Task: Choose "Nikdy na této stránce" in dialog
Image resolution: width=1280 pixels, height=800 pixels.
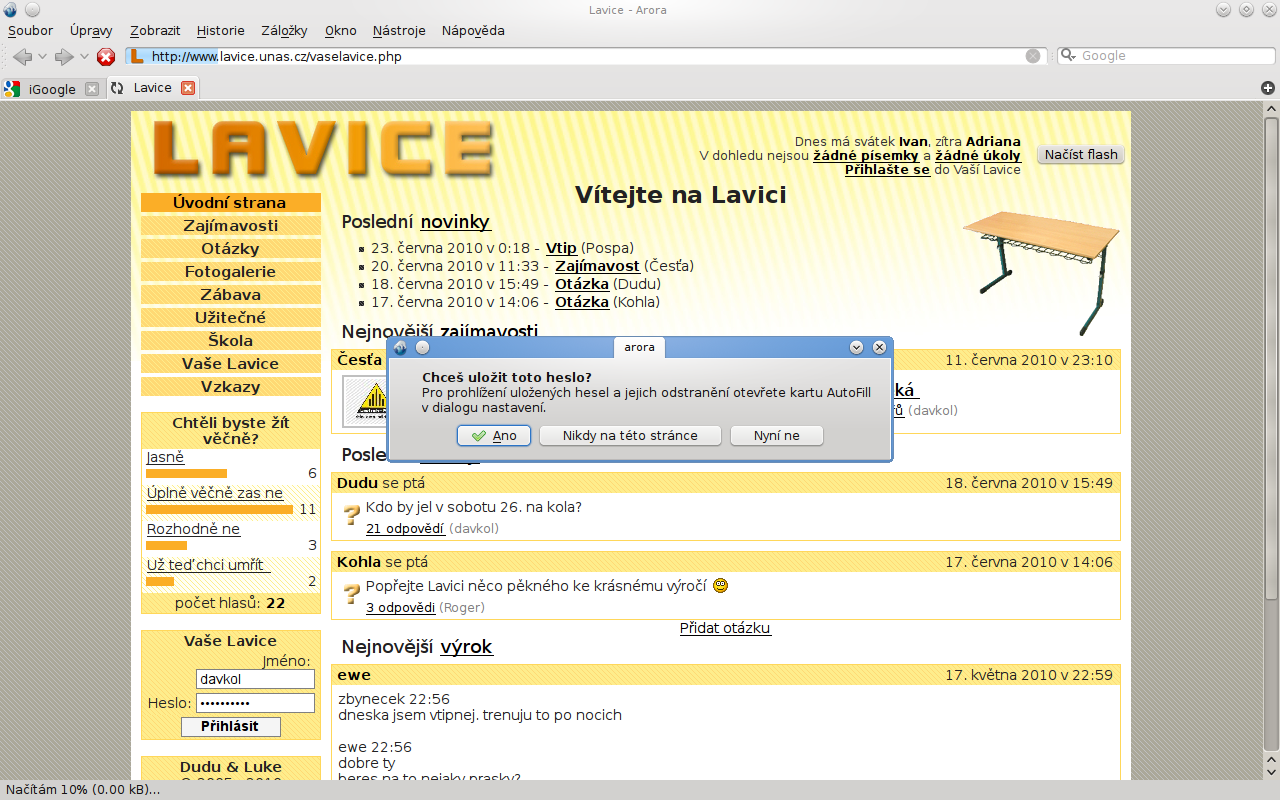Action: [x=629, y=436]
